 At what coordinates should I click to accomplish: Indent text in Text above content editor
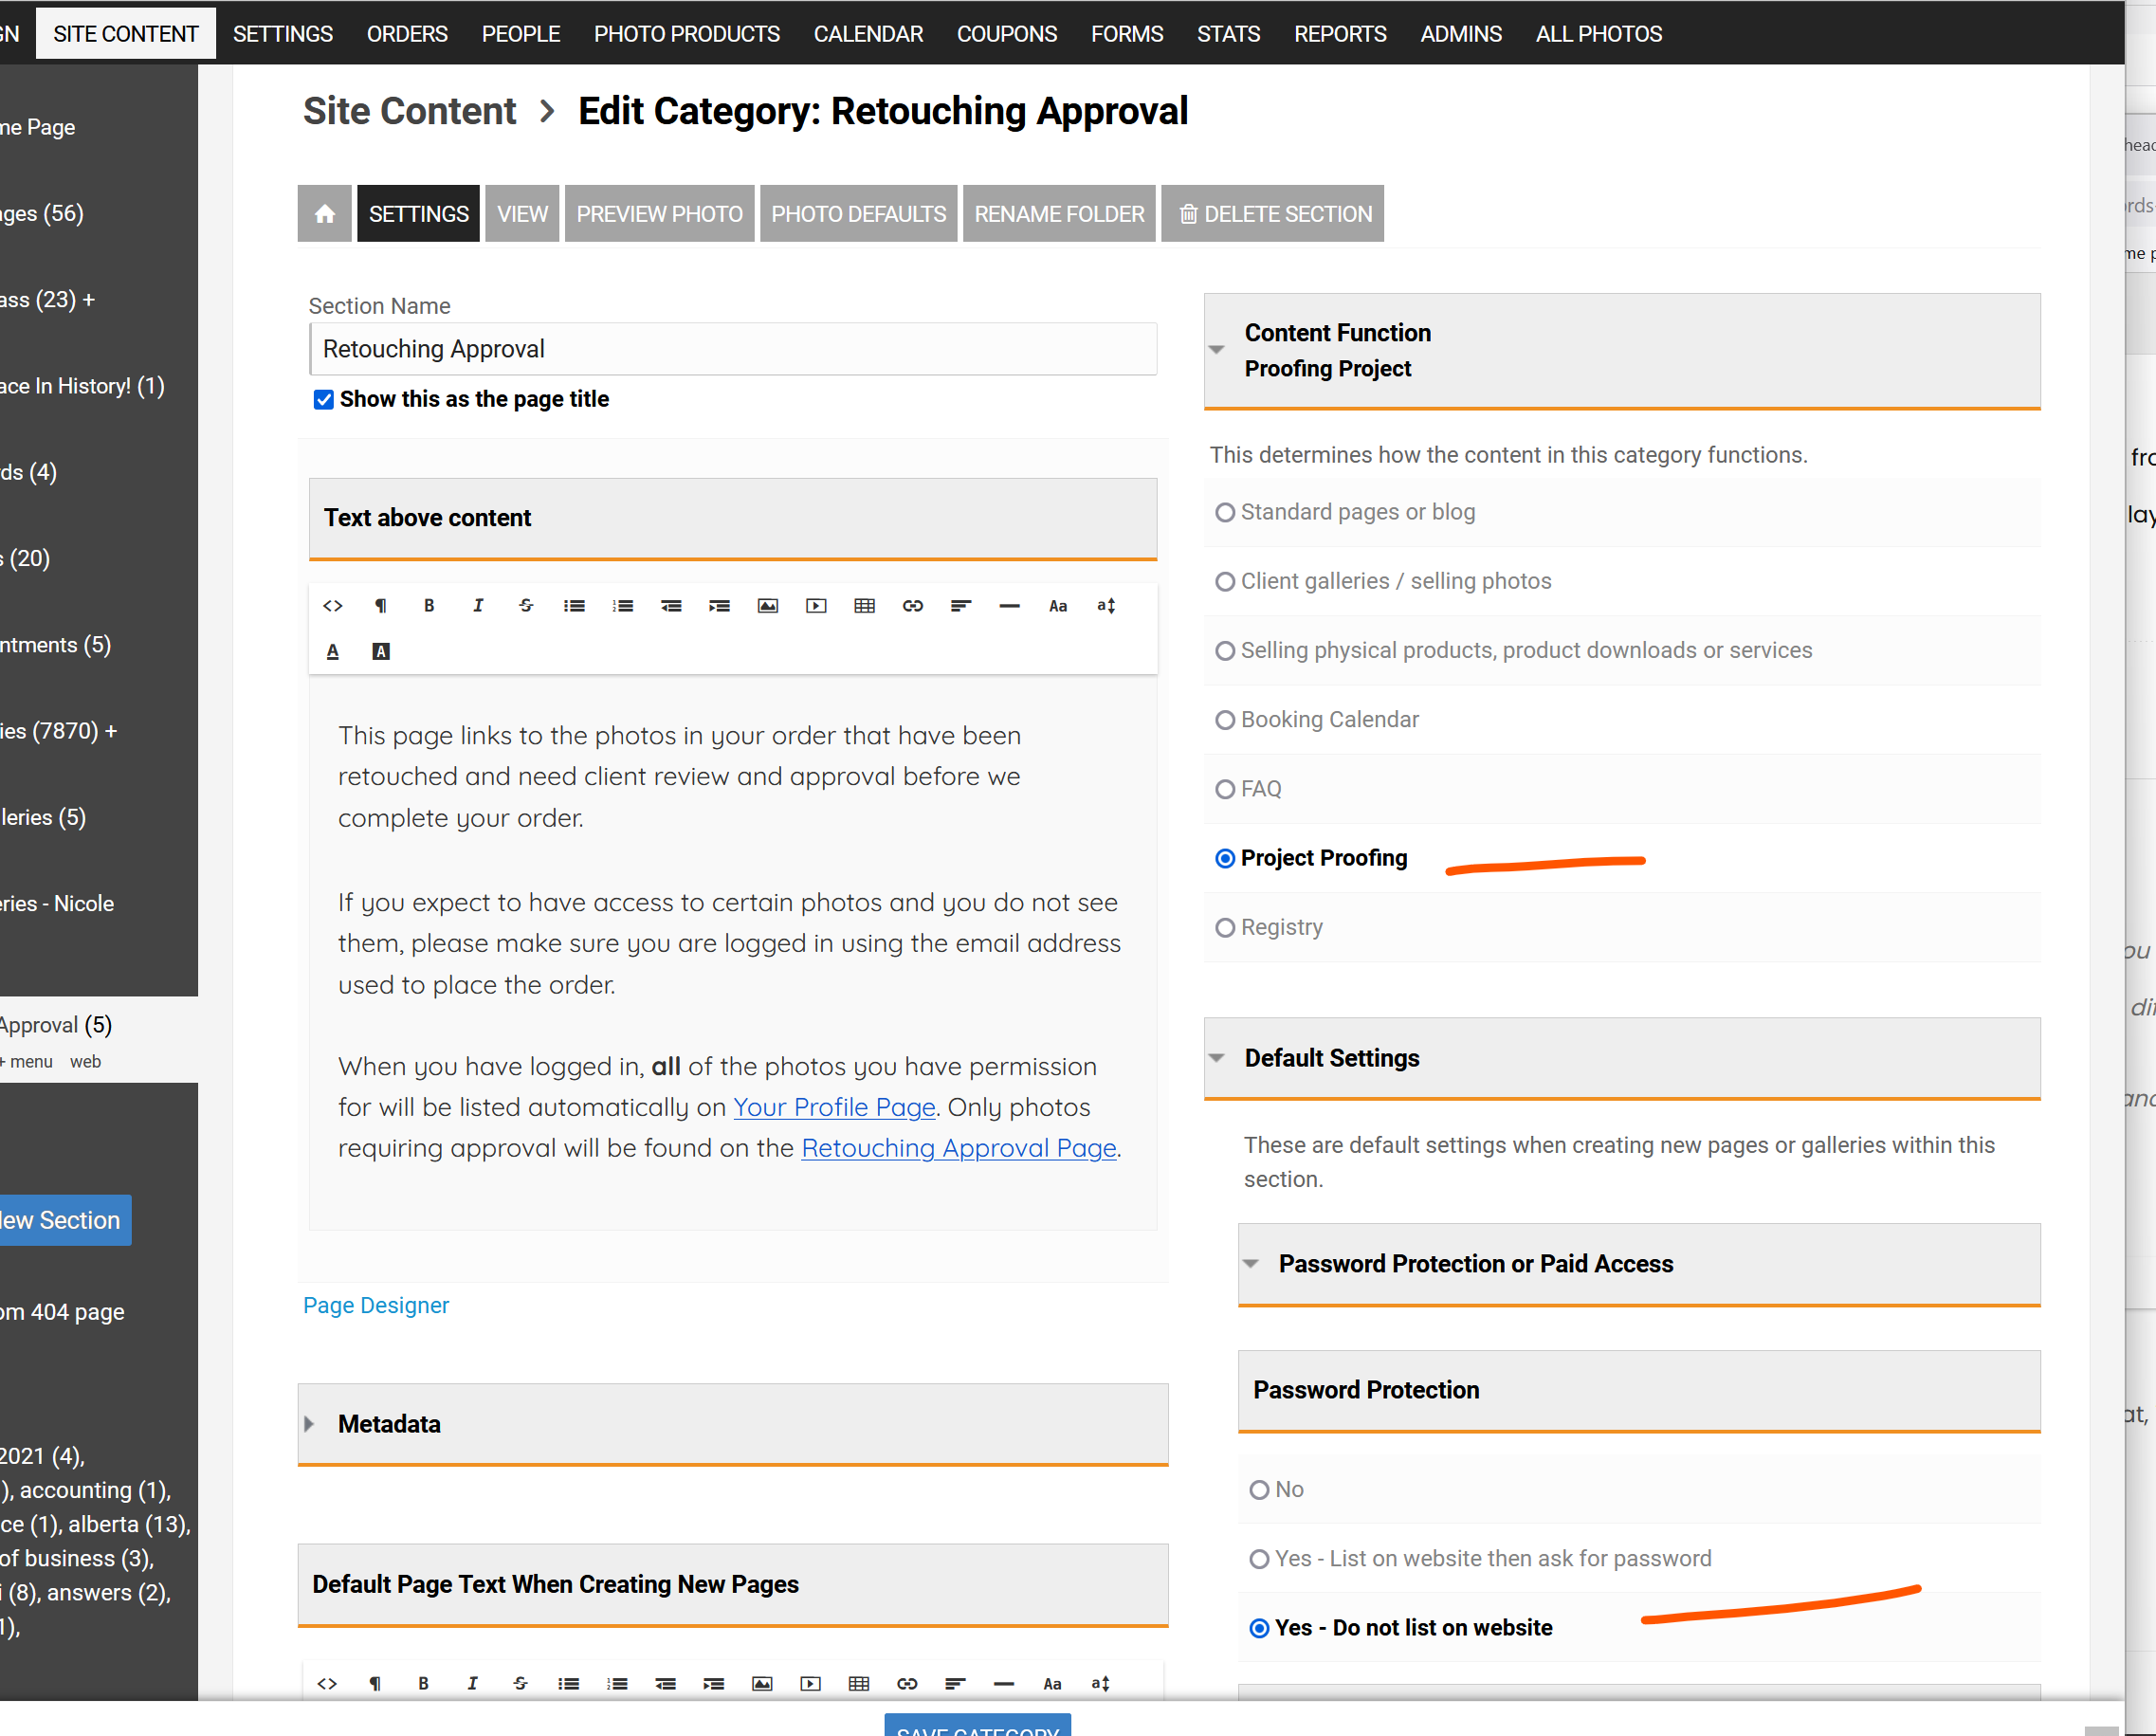719,606
